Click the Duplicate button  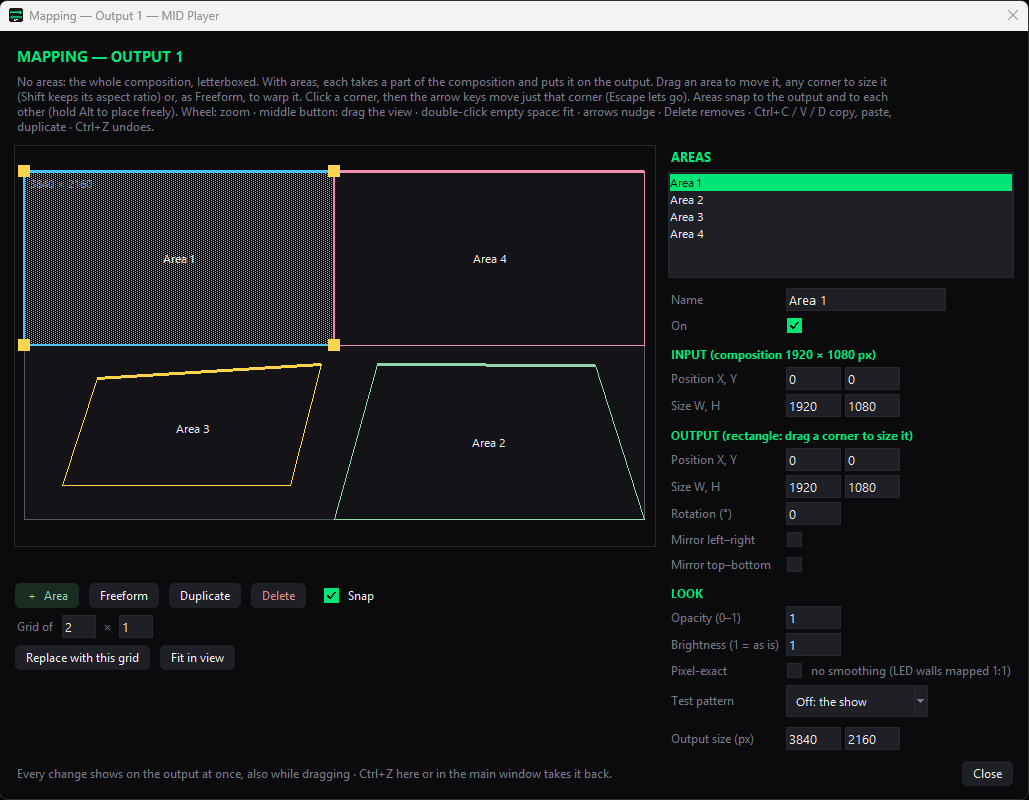[x=205, y=596]
